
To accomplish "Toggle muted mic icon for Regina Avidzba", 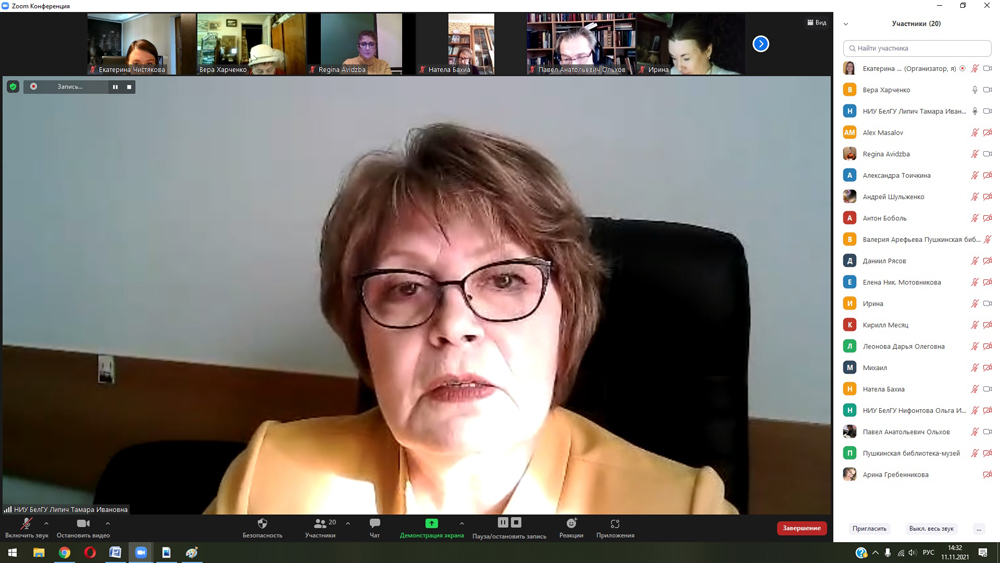I will [974, 154].
